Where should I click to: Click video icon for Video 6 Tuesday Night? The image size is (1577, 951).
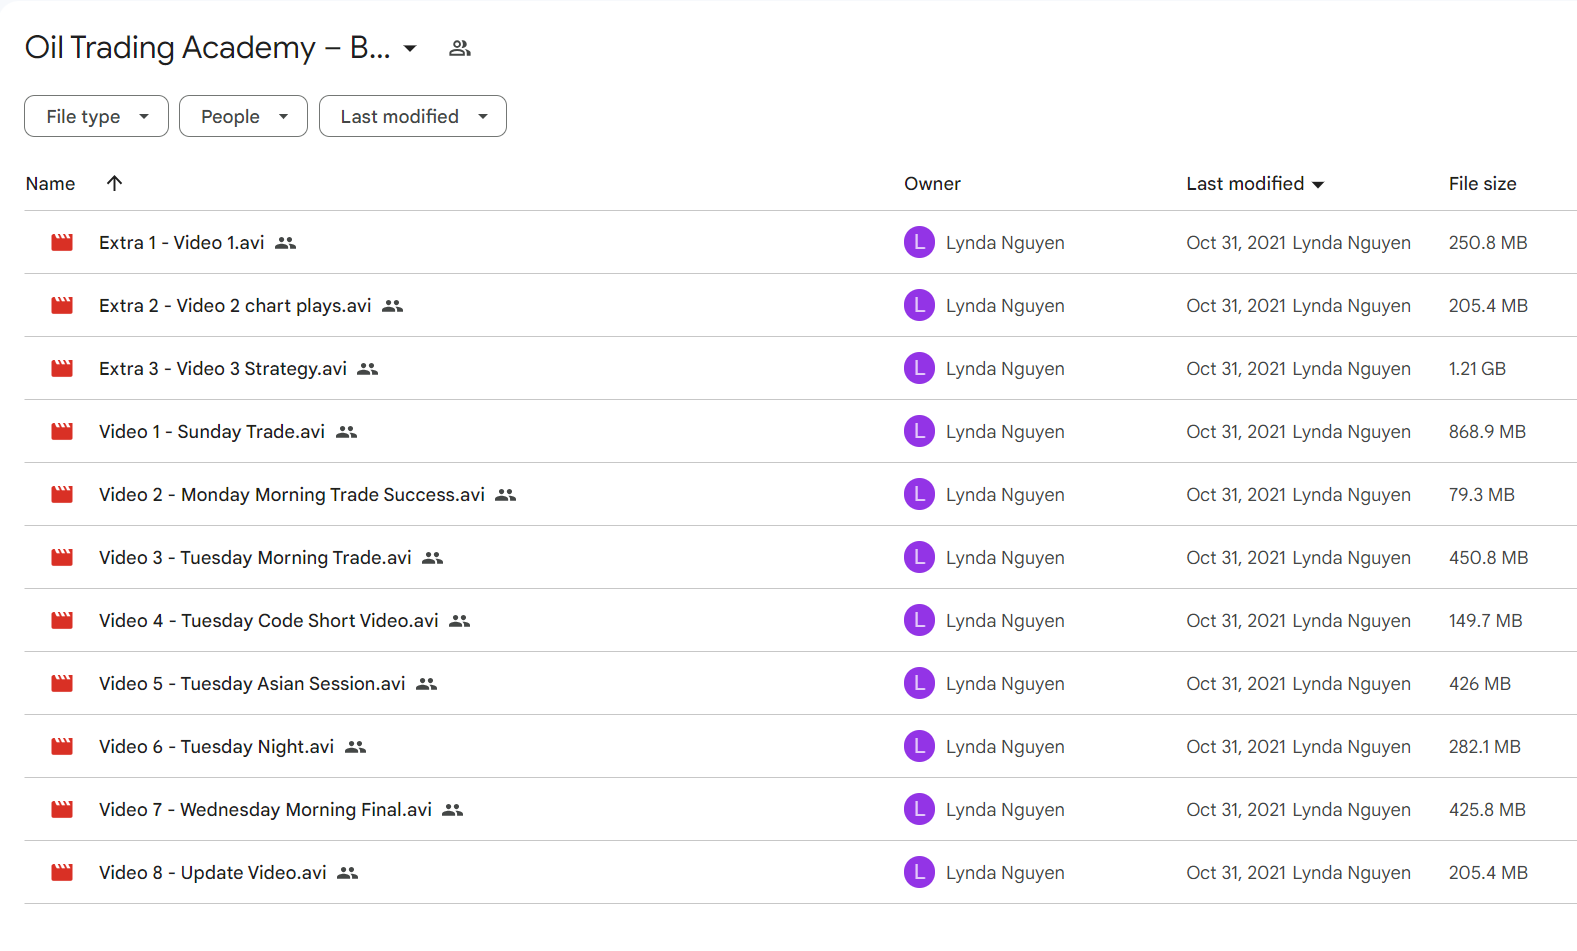pyautogui.click(x=62, y=746)
